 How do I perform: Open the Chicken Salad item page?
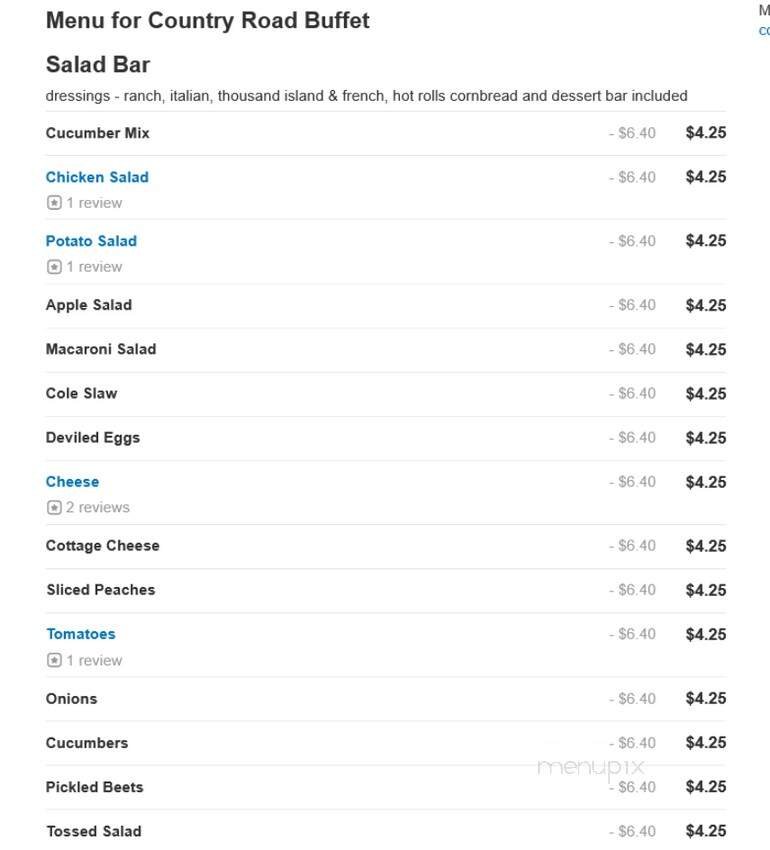pos(97,177)
